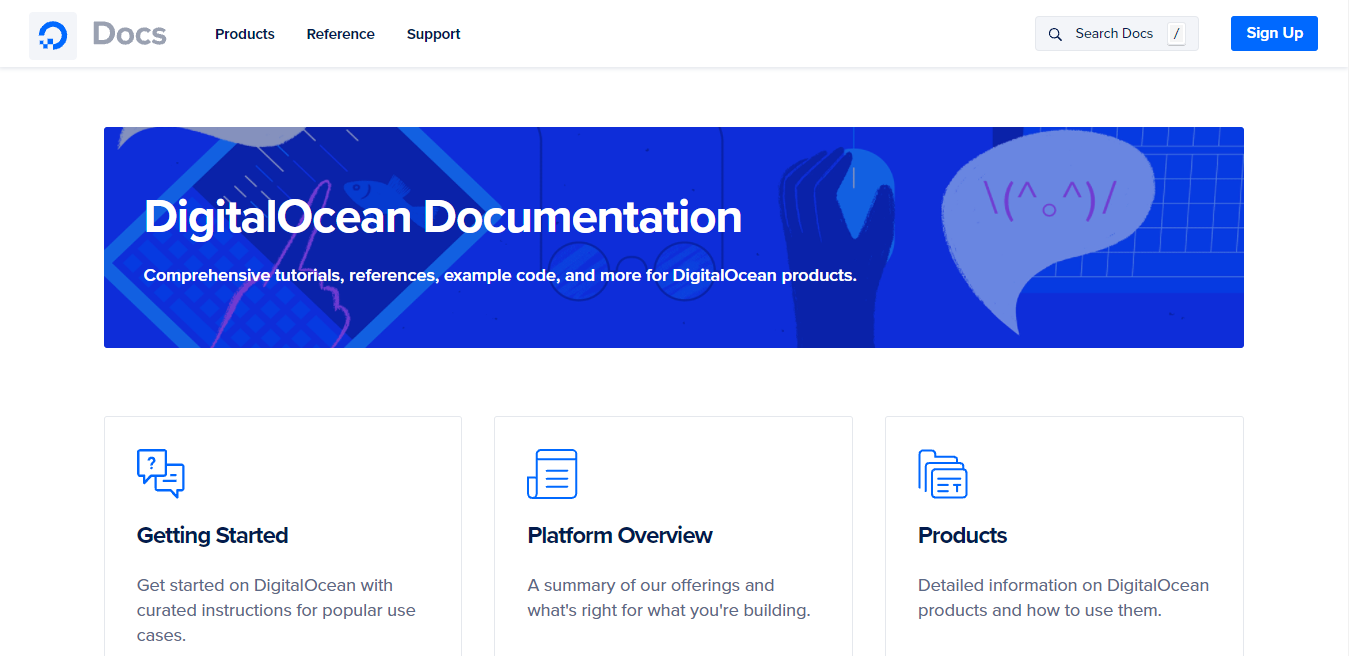The width and height of the screenshot is (1349, 656).
Task: Click the "Comprehensive tutorials, references" banner subtitle
Action: point(500,275)
